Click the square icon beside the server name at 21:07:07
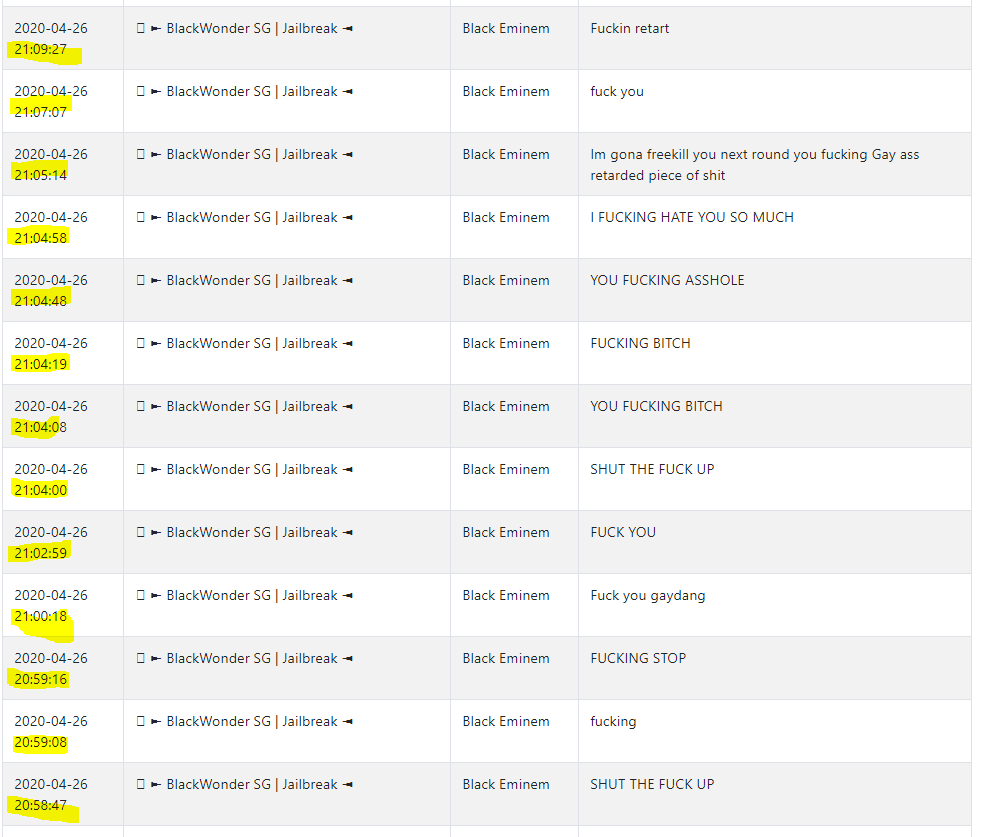Image resolution: width=983 pixels, height=837 pixels. pos(140,92)
